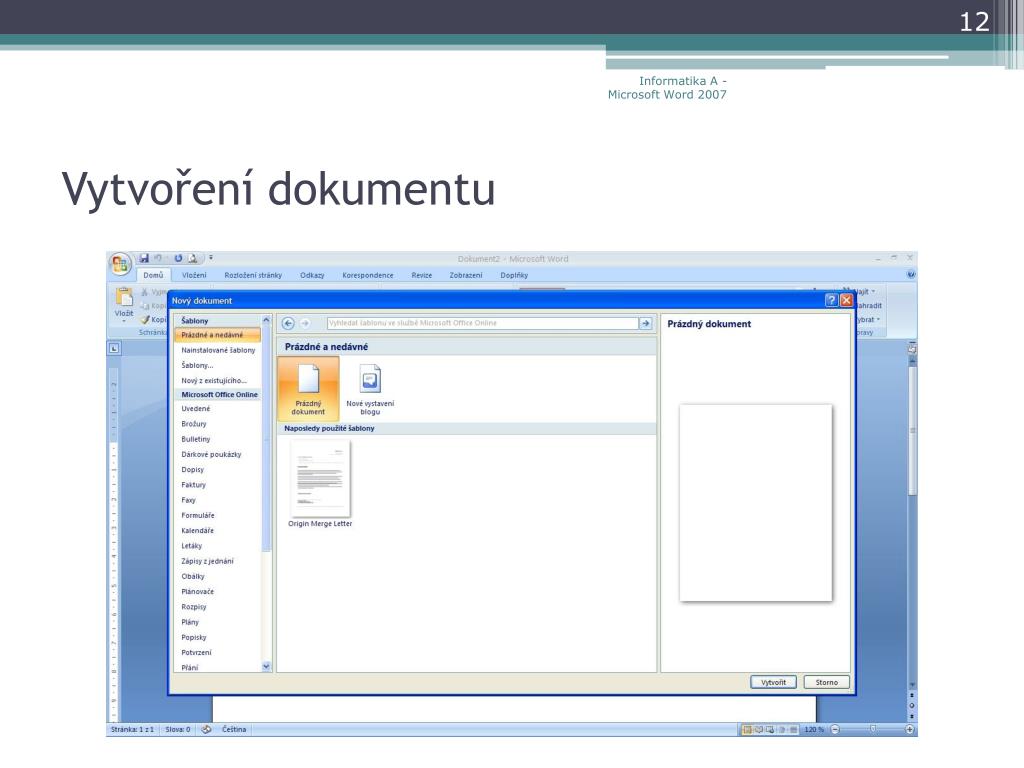Switch to Outline view icon
1024x768 pixels.
coord(782,730)
